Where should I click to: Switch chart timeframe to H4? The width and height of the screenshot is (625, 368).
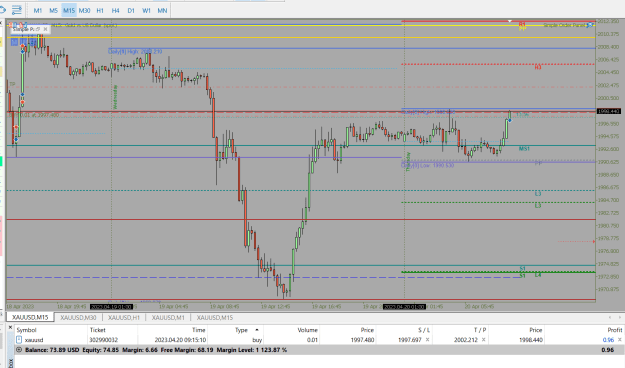[x=116, y=10]
